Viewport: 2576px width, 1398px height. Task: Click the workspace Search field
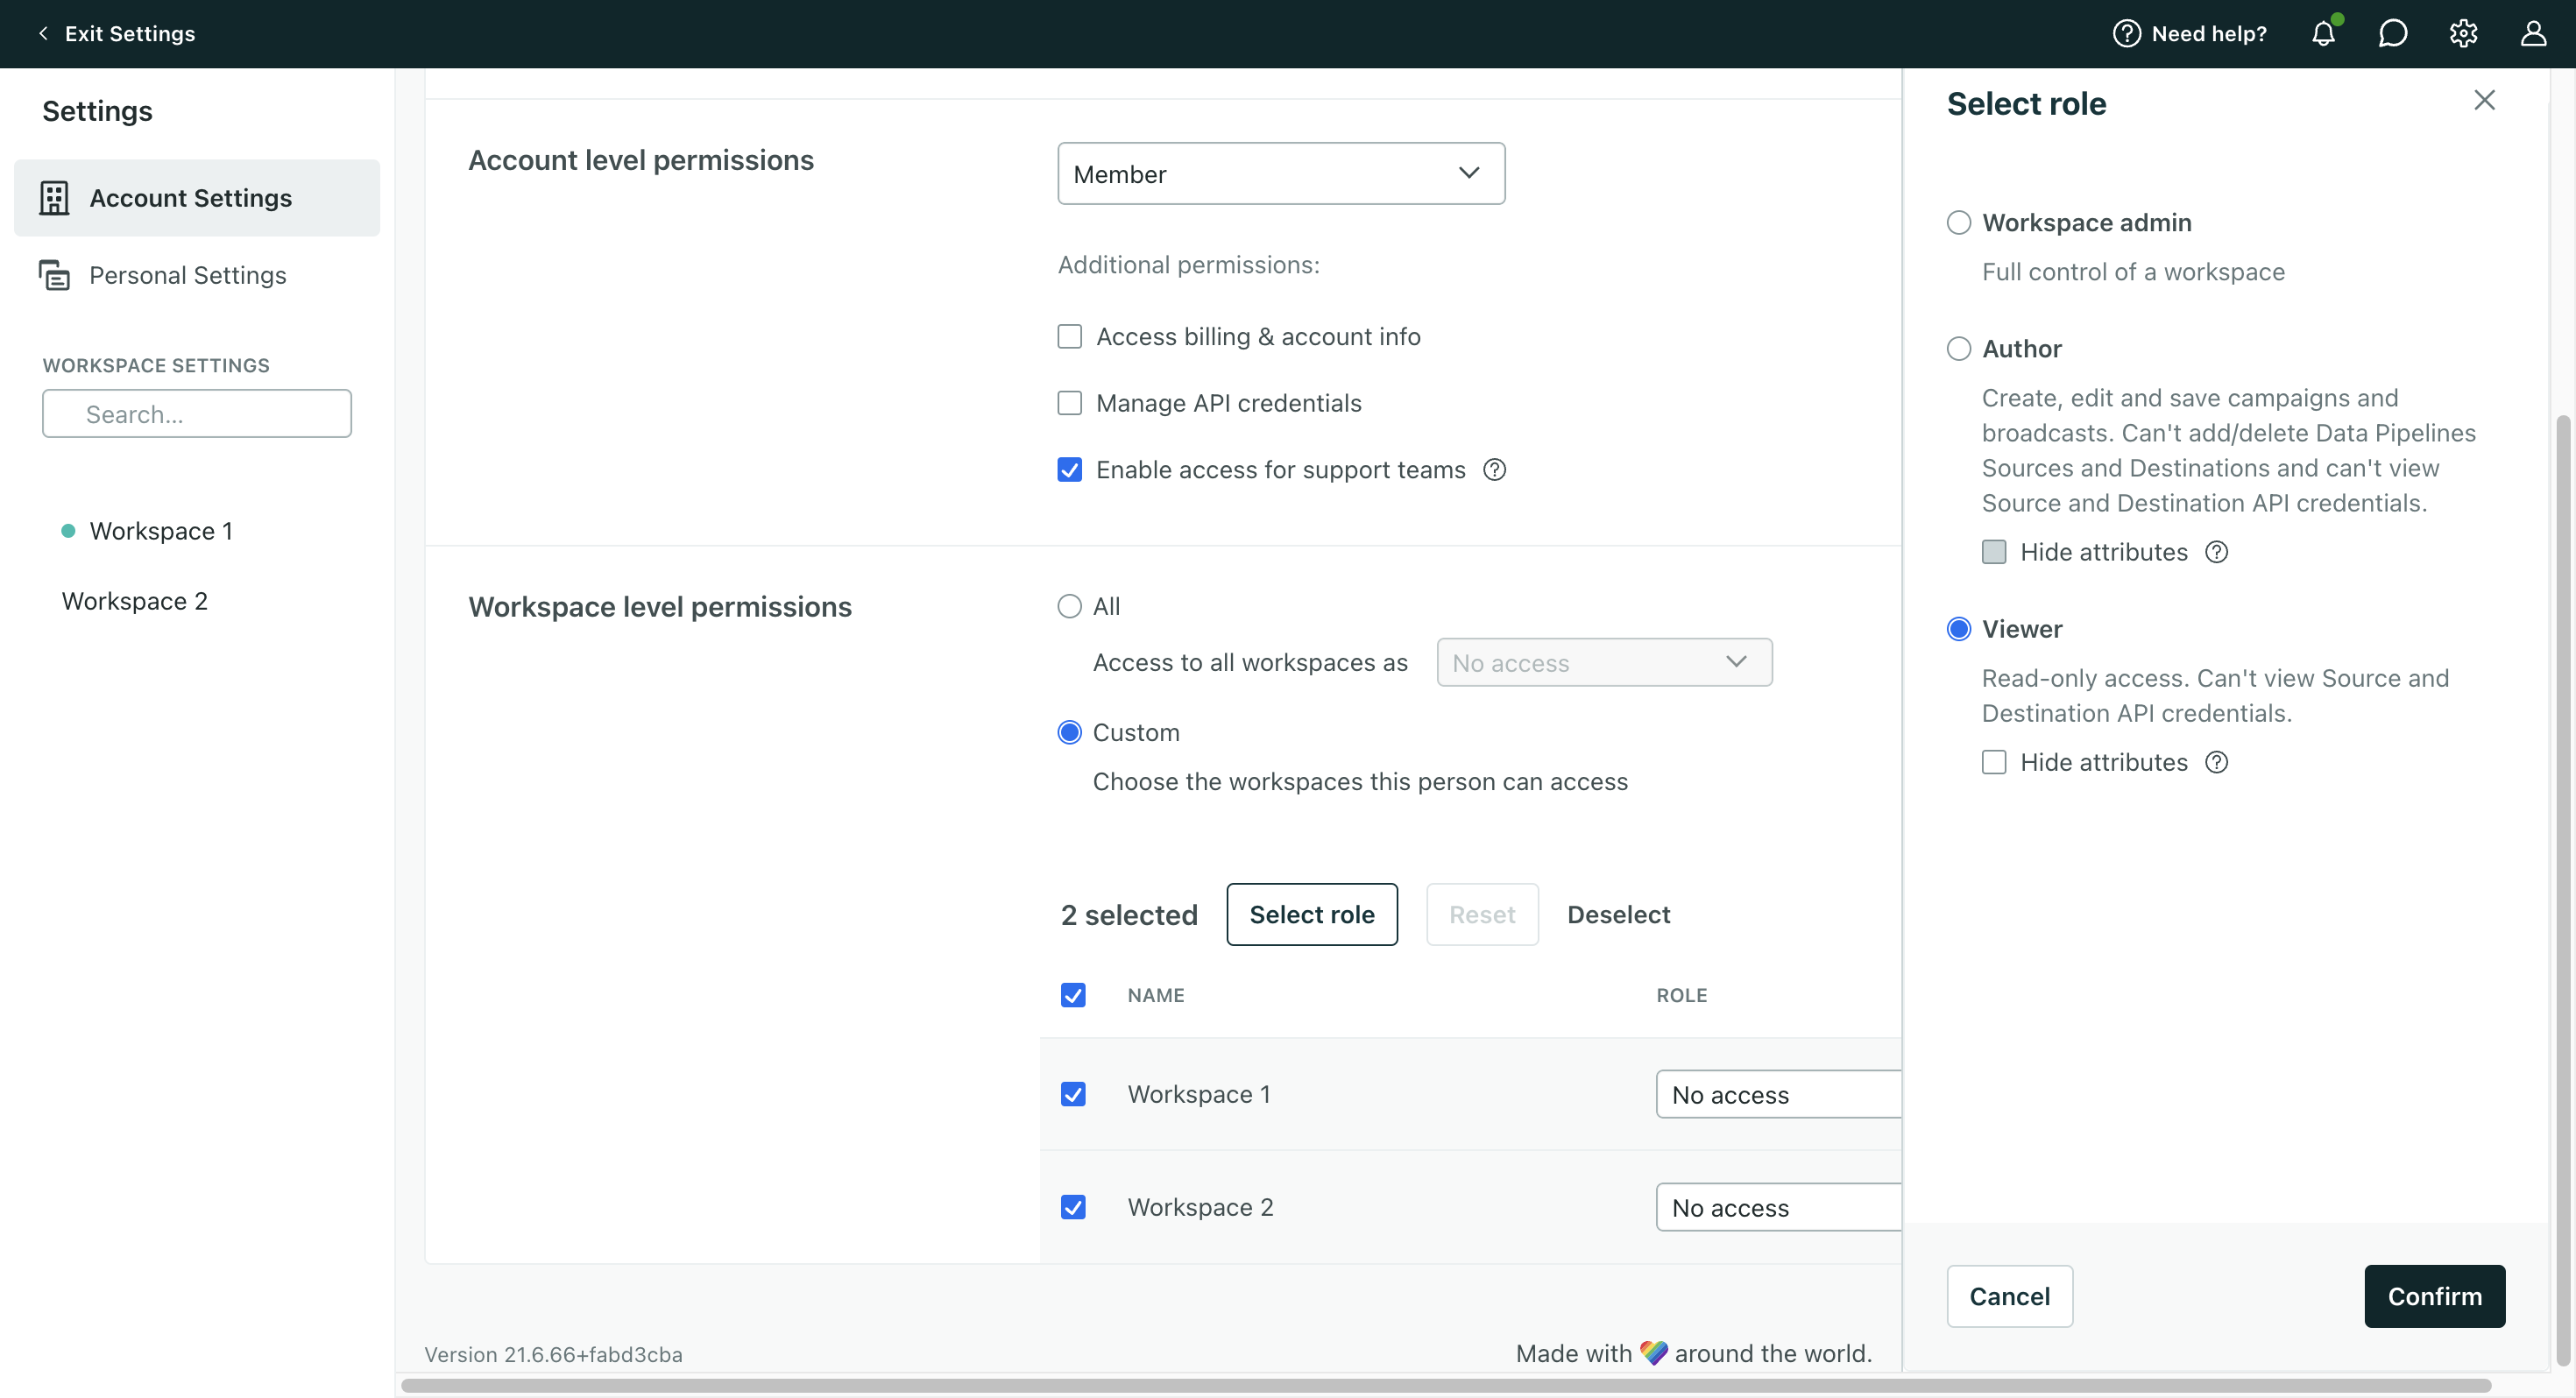(x=197, y=413)
